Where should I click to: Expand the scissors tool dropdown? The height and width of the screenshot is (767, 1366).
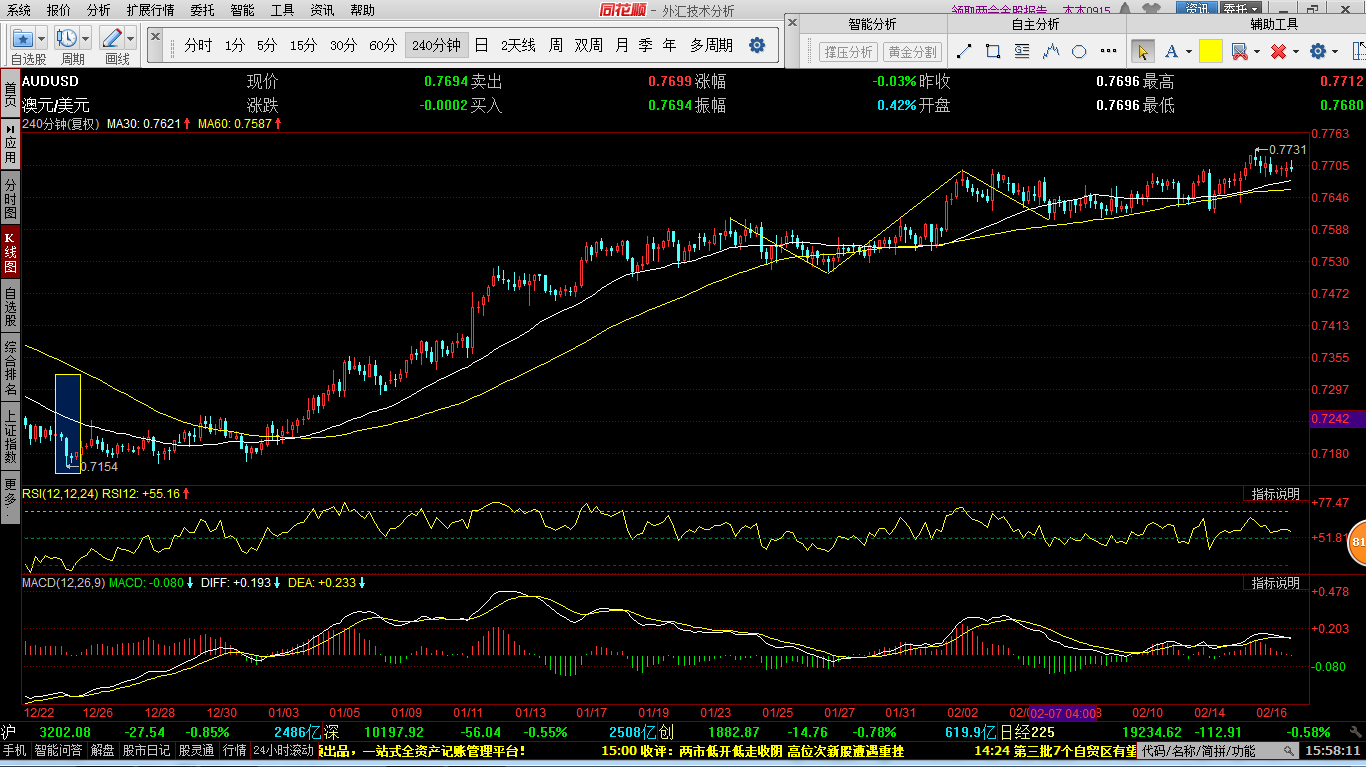1257,52
